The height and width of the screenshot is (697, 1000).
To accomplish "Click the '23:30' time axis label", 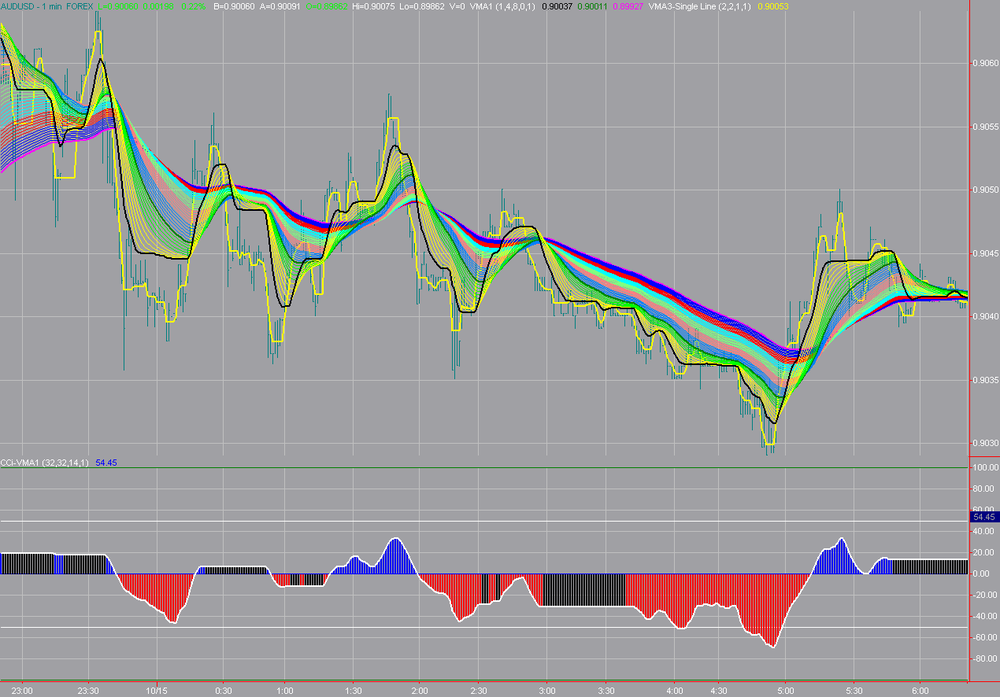I will coord(88,691).
